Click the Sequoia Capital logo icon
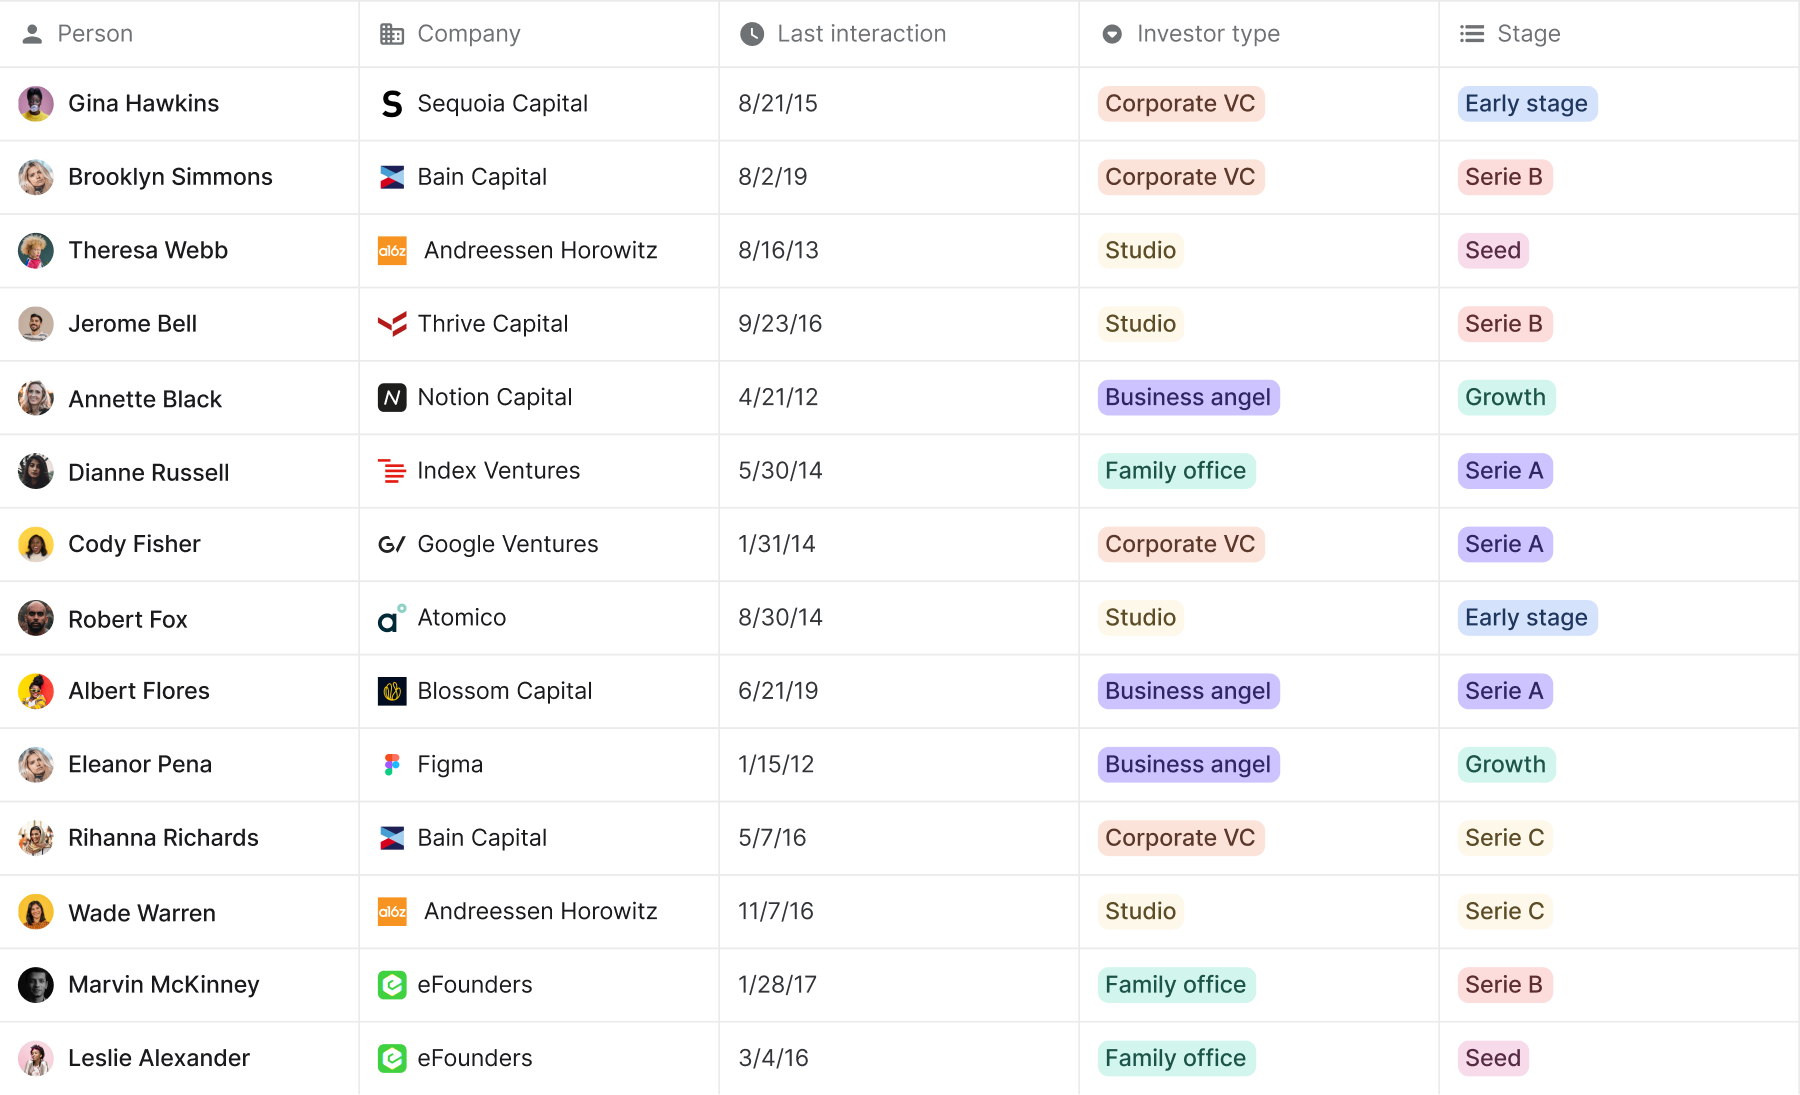This screenshot has width=1800, height=1095. tap(392, 104)
